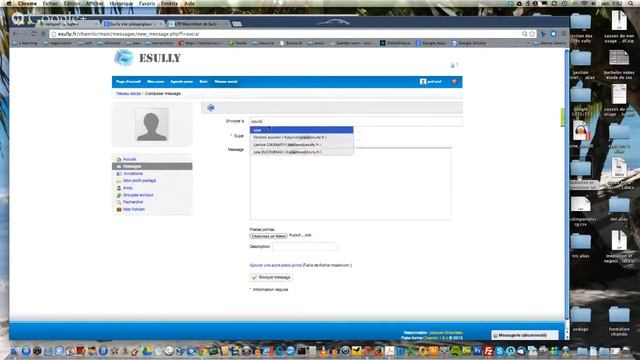Open the Aide menu
The image size is (640, 360).
coord(189,3)
